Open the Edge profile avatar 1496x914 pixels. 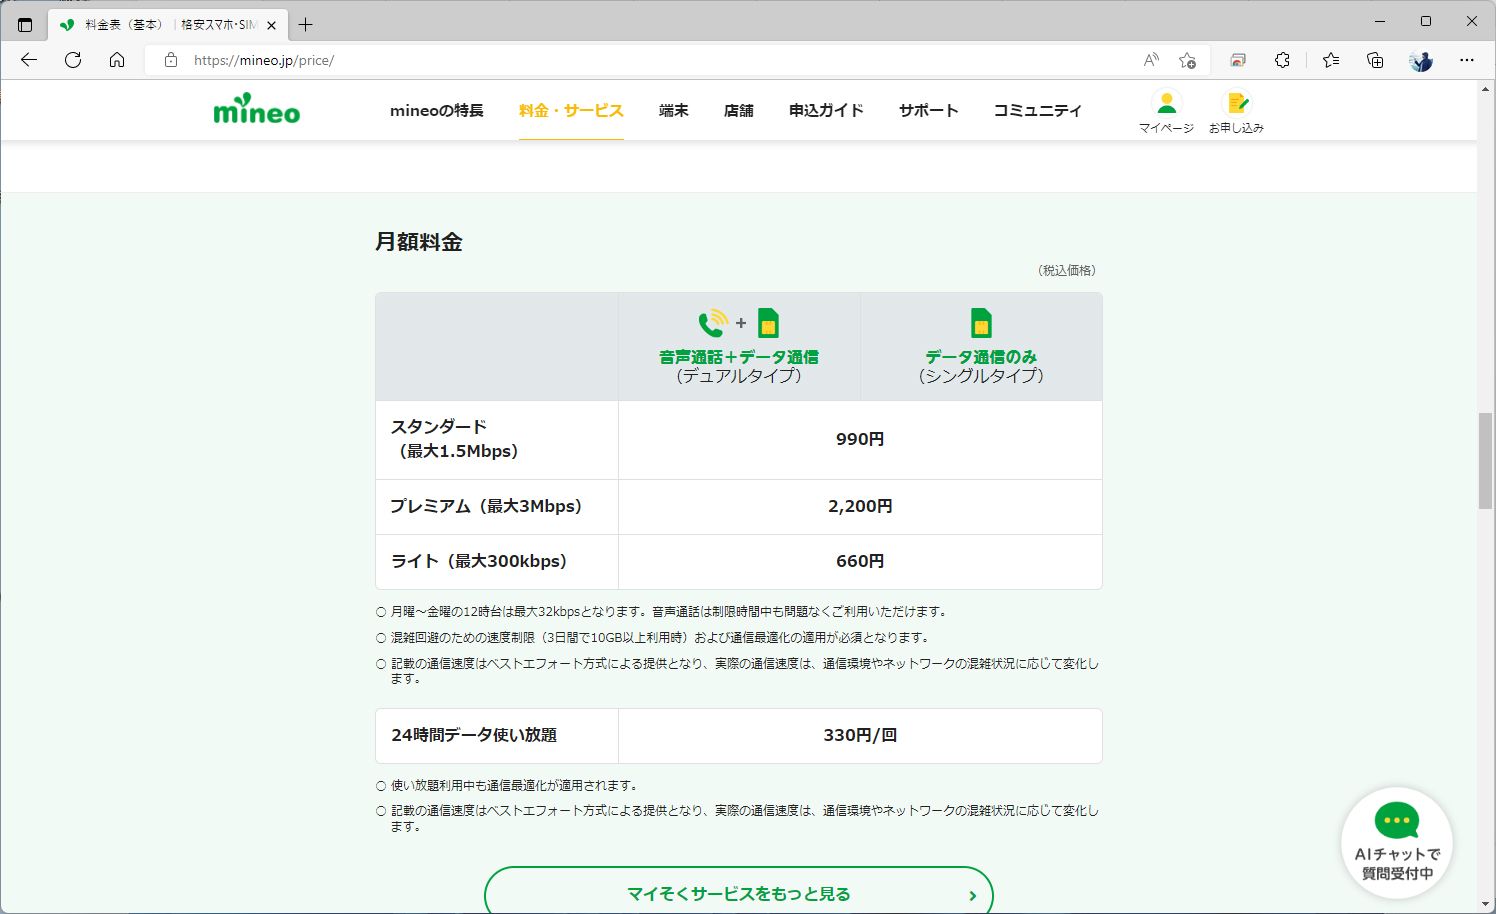pyautogui.click(x=1420, y=60)
